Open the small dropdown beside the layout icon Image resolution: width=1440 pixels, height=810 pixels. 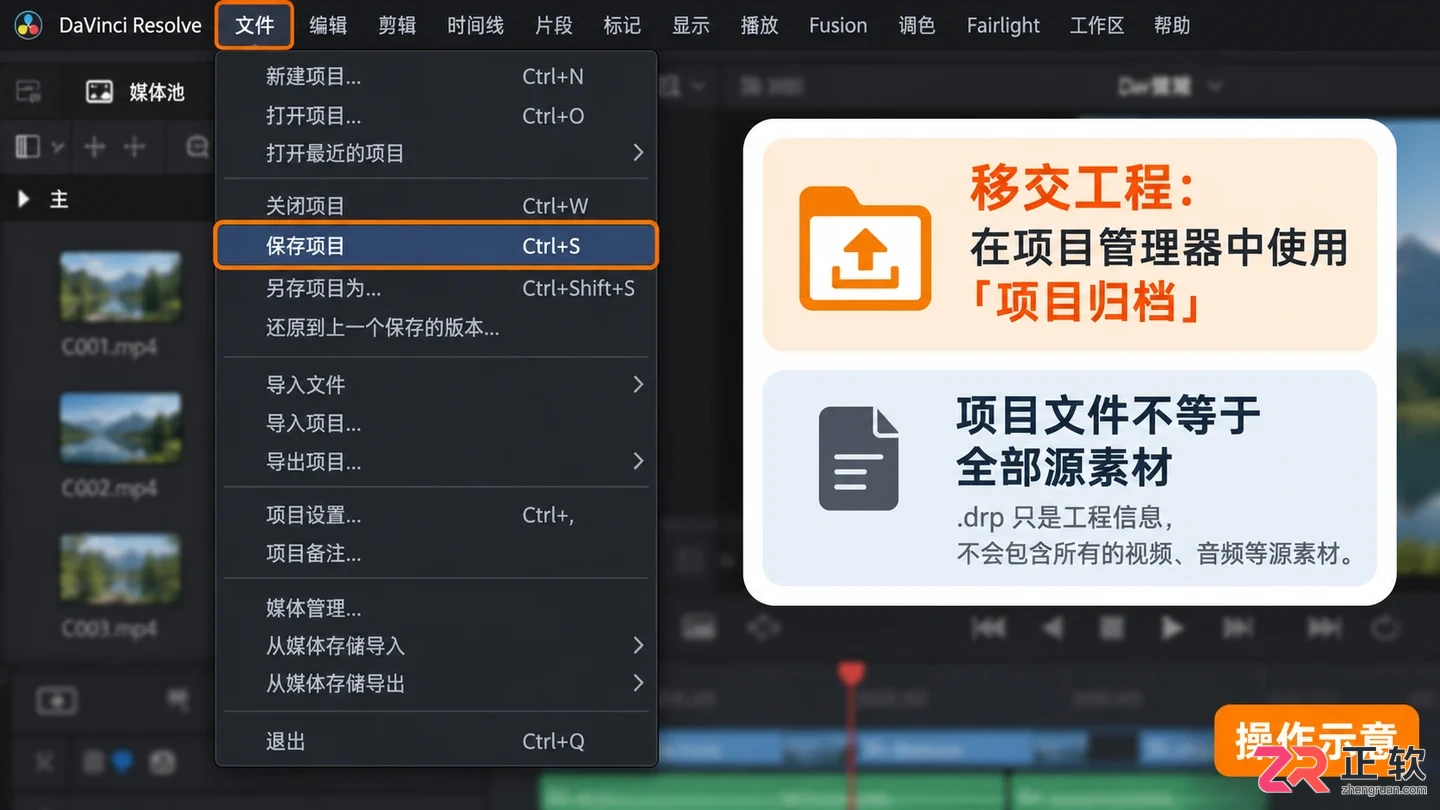click(x=58, y=148)
